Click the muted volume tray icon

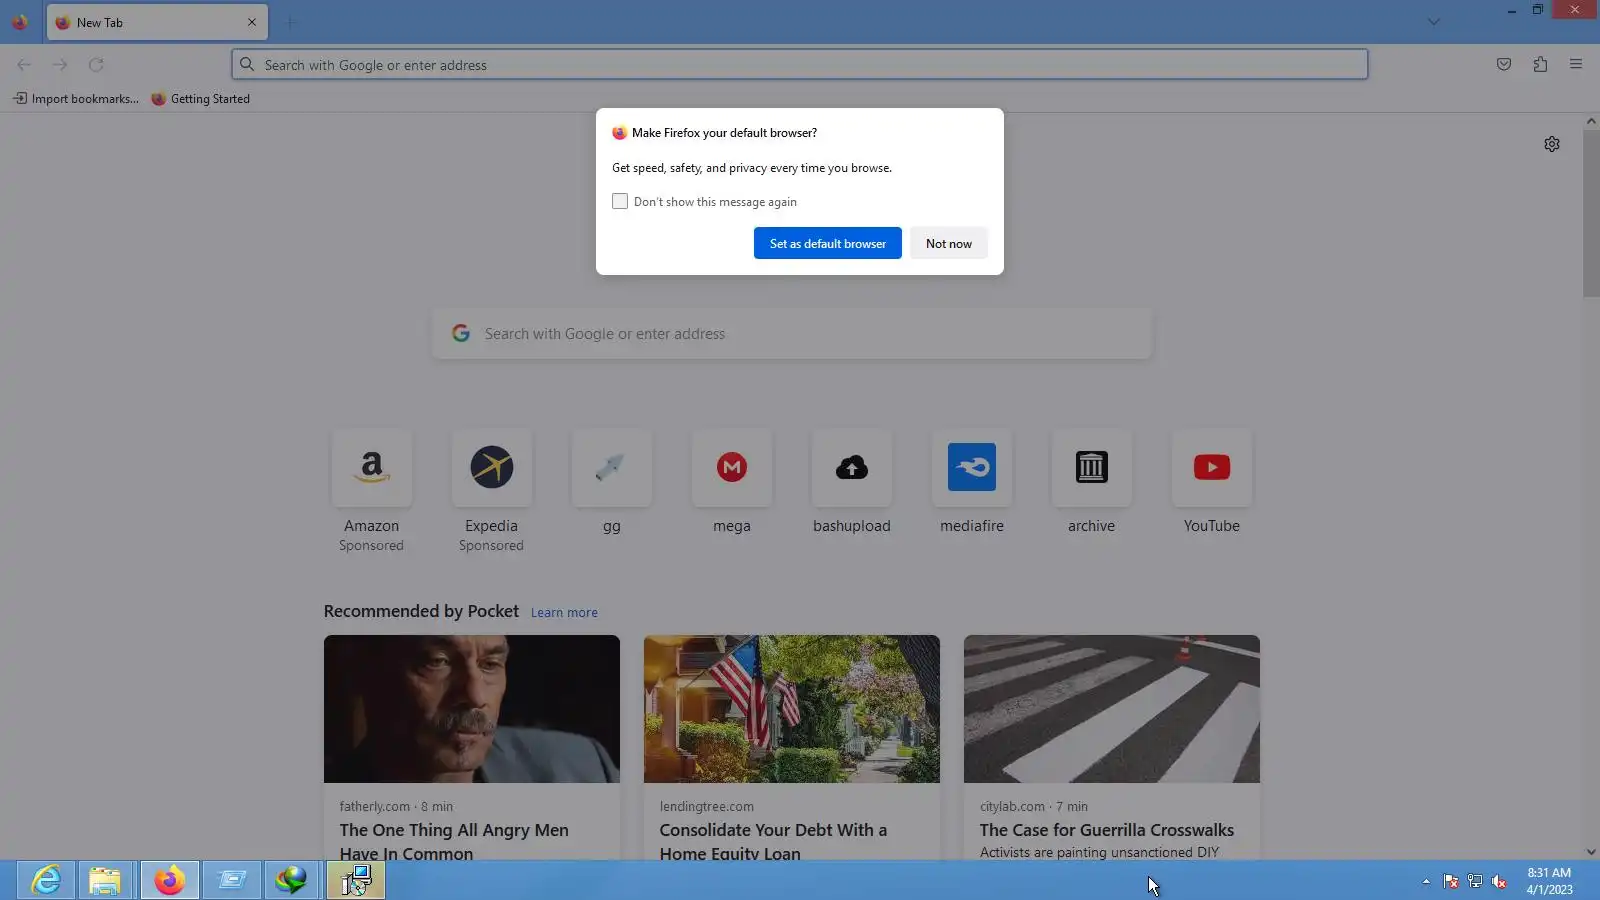[1499, 881]
